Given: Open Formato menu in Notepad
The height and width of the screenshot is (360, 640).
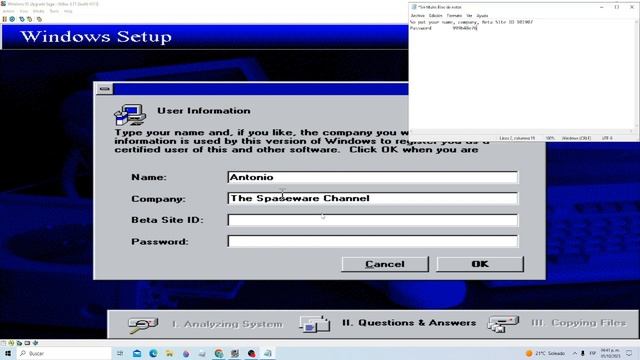Looking at the screenshot, I should click(x=454, y=16).
